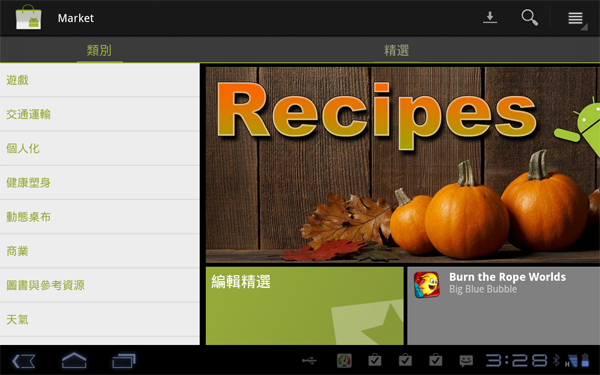Screen dimensions: 600x375
Task: Open Burn the Rope Worlds app icon
Action: click(x=426, y=285)
